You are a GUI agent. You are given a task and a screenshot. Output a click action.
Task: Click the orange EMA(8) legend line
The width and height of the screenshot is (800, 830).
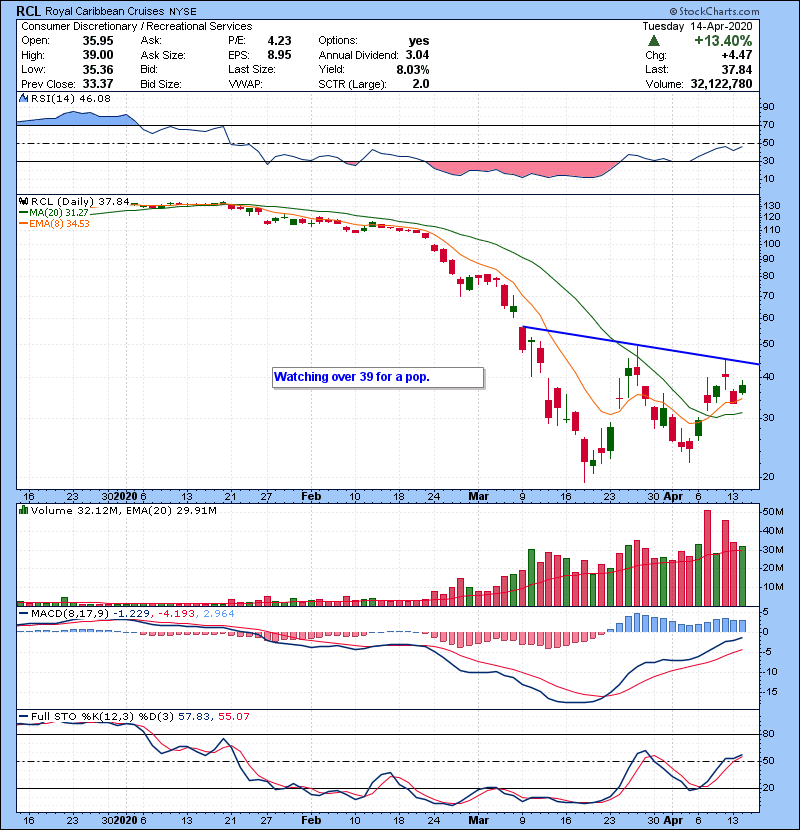click(23, 224)
